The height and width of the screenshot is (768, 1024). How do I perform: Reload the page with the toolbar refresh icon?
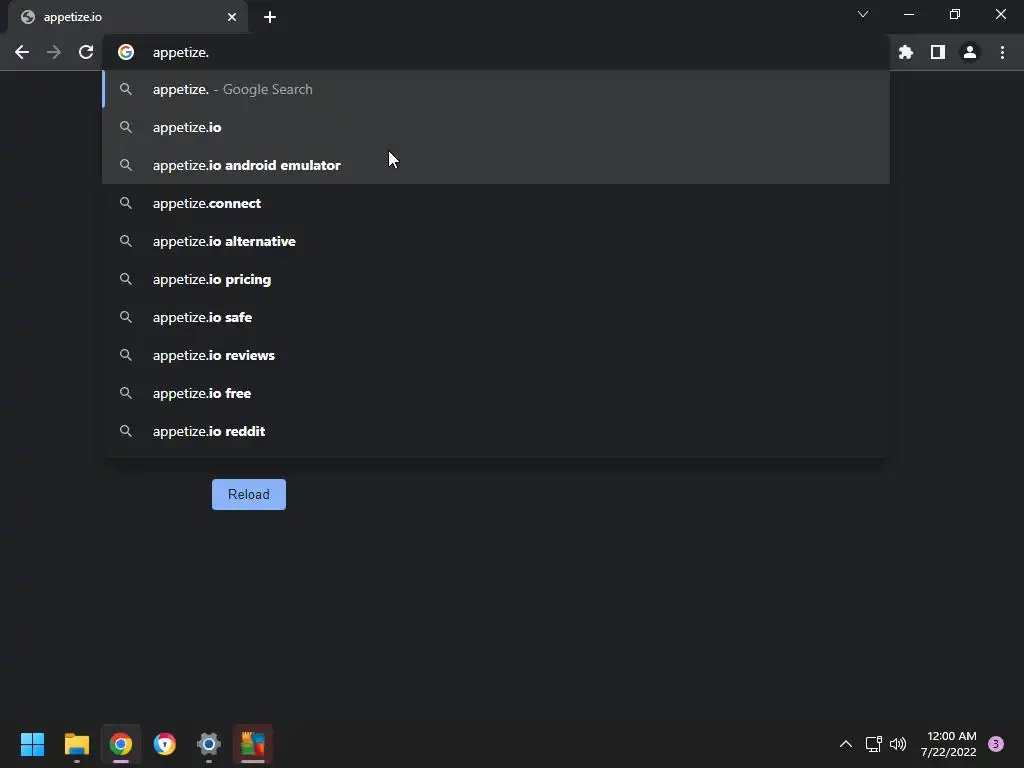tap(86, 52)
